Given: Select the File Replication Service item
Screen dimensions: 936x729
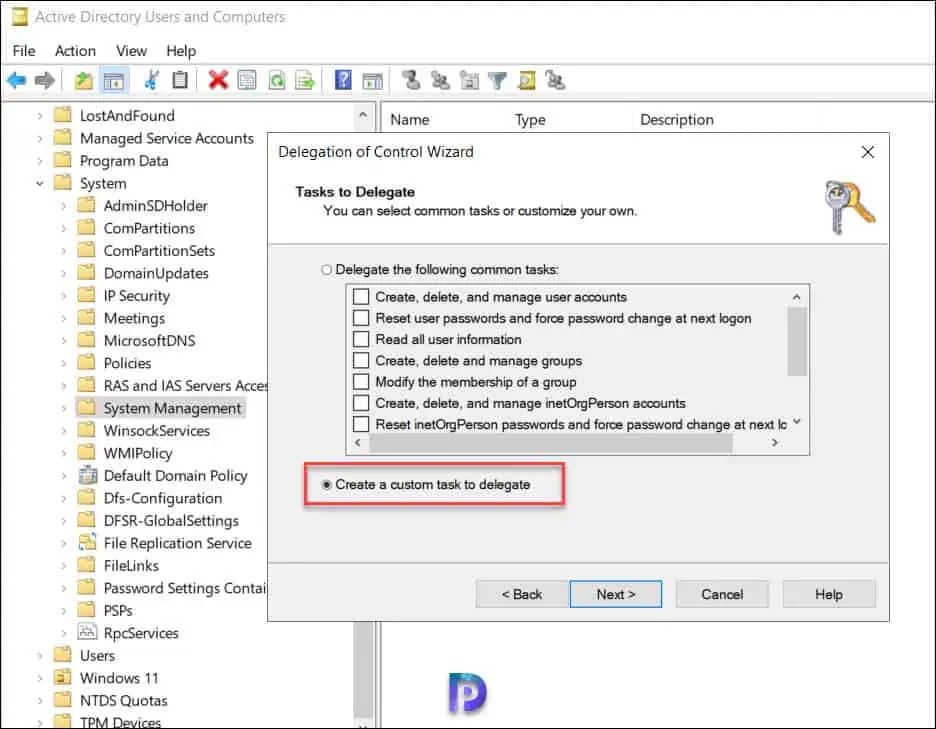Looking at the screenshot, I should click(x=177, y=543).
